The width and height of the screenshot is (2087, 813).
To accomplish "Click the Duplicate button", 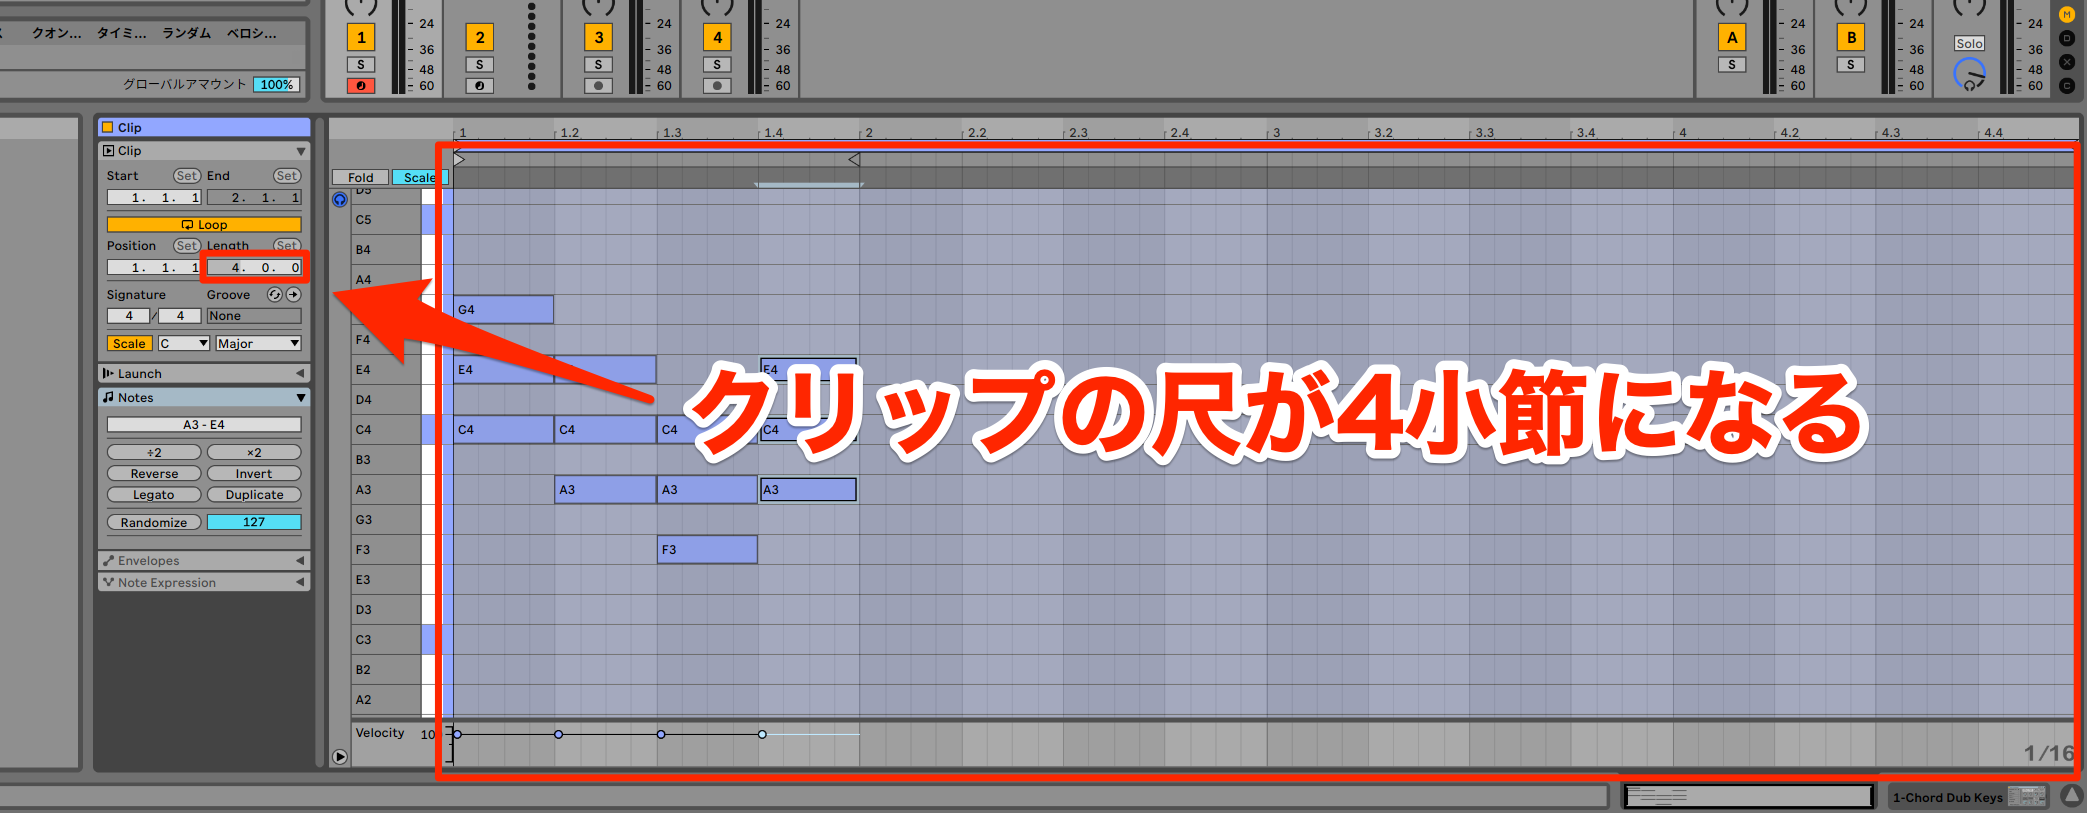I will [254, 494].
